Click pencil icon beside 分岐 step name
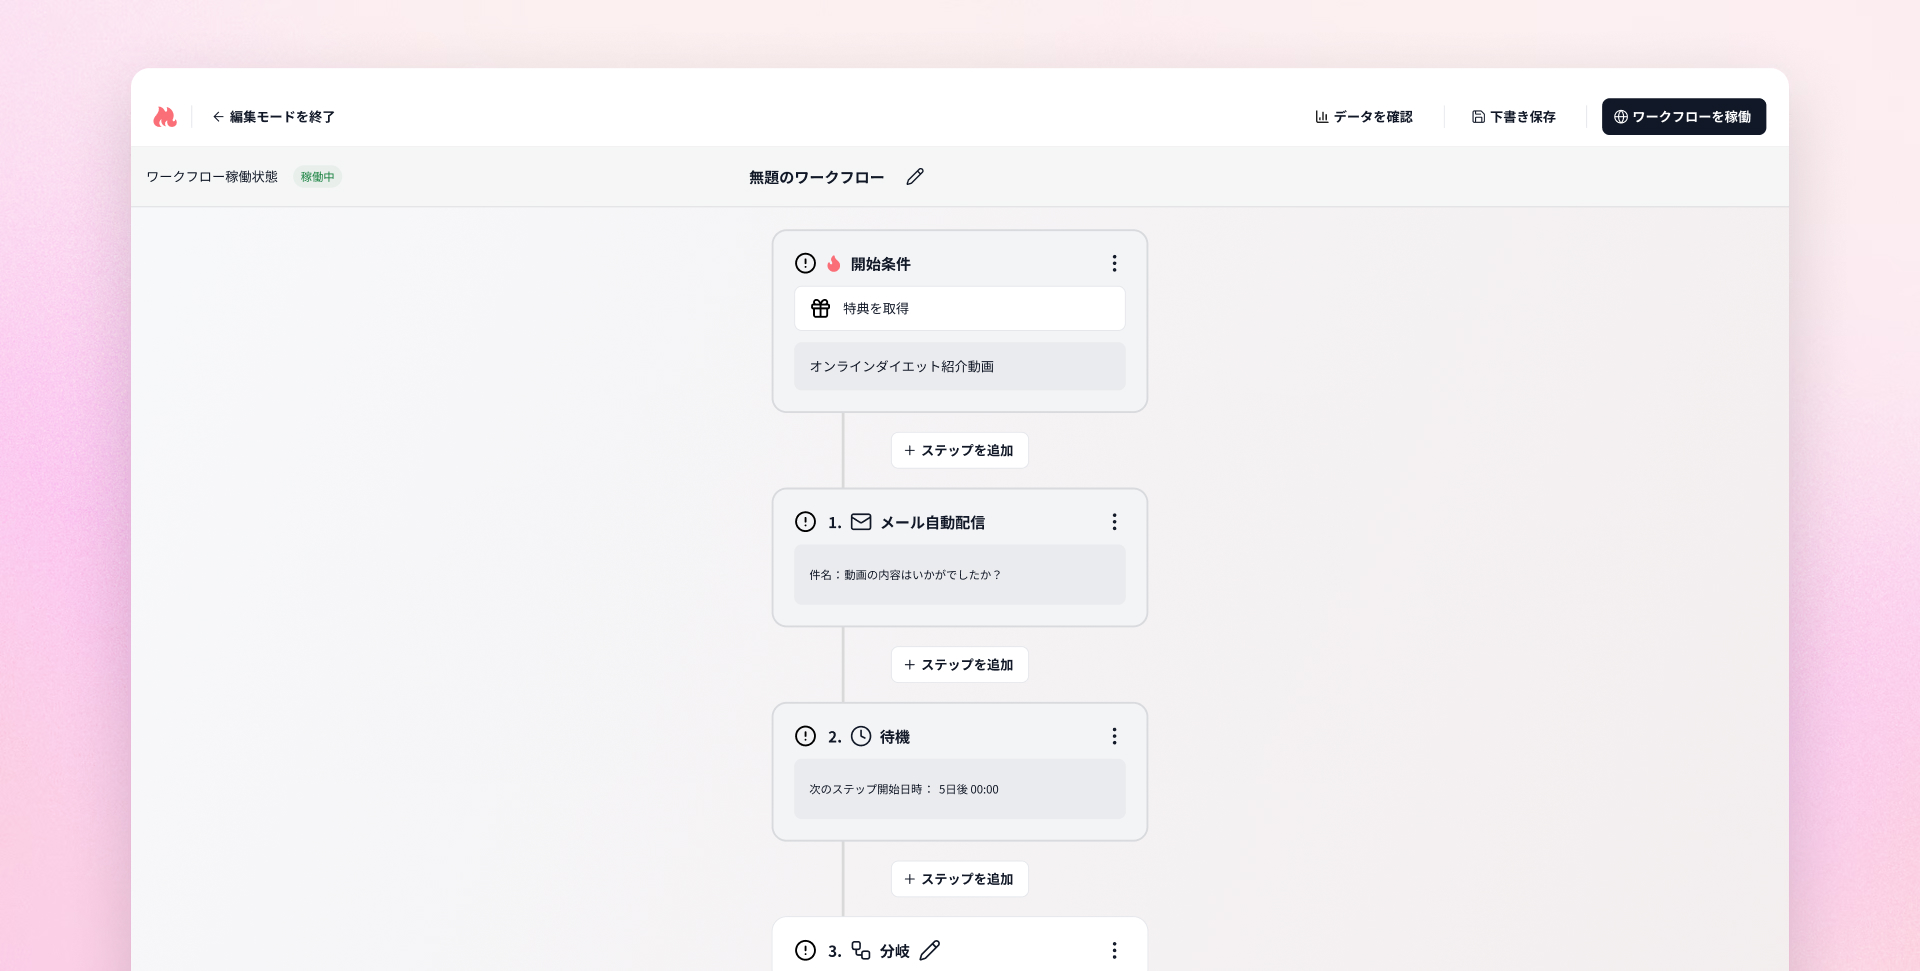1920x971 pixels. pyautogui.click(x=930, y=950)
